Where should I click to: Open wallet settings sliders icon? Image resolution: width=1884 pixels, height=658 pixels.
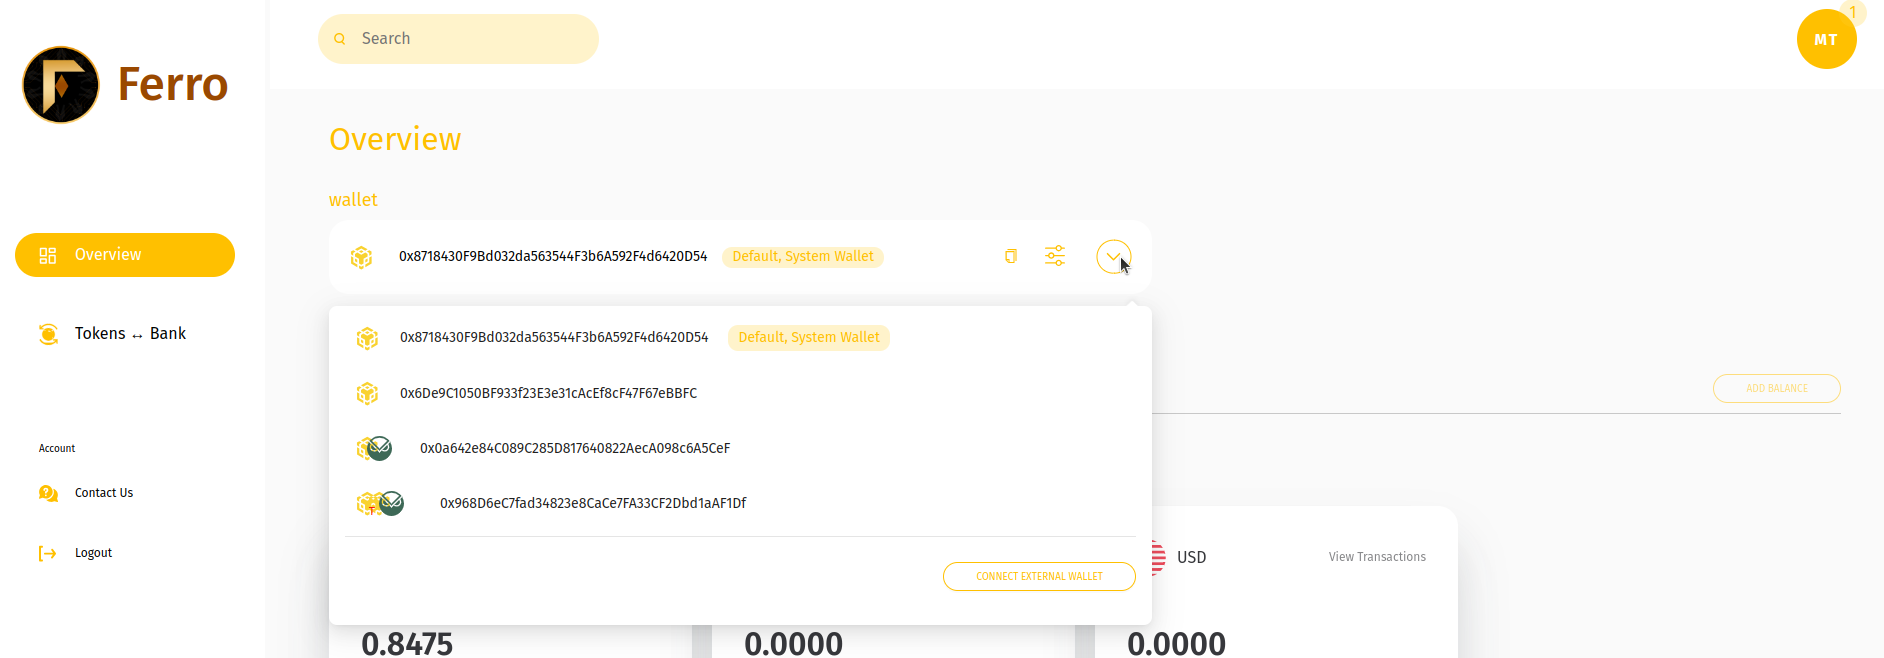(x=1055, y=256)
